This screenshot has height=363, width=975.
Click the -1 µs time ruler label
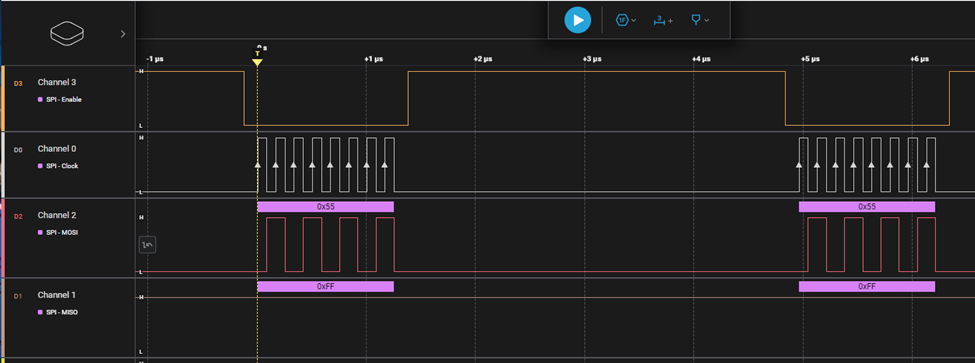point(154,59)
